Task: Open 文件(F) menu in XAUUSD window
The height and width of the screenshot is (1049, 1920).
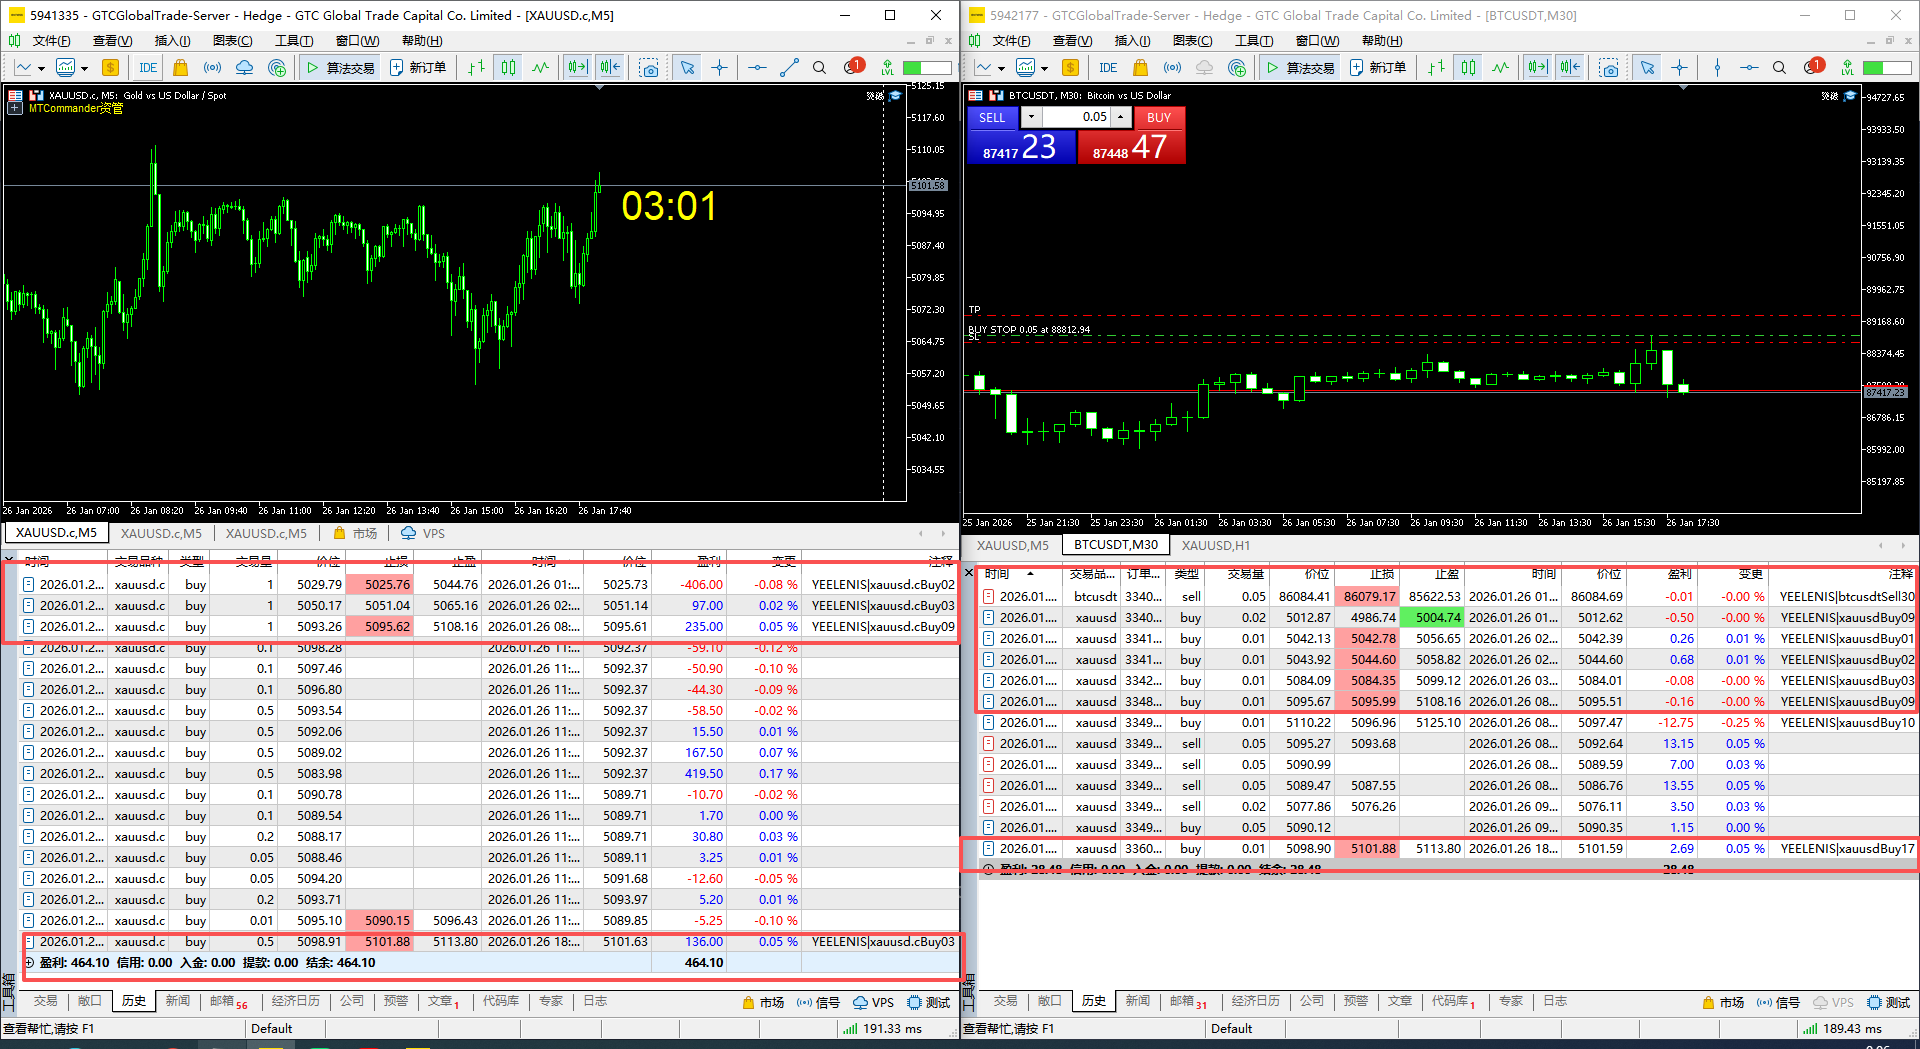Action: [x=51, y=41]
